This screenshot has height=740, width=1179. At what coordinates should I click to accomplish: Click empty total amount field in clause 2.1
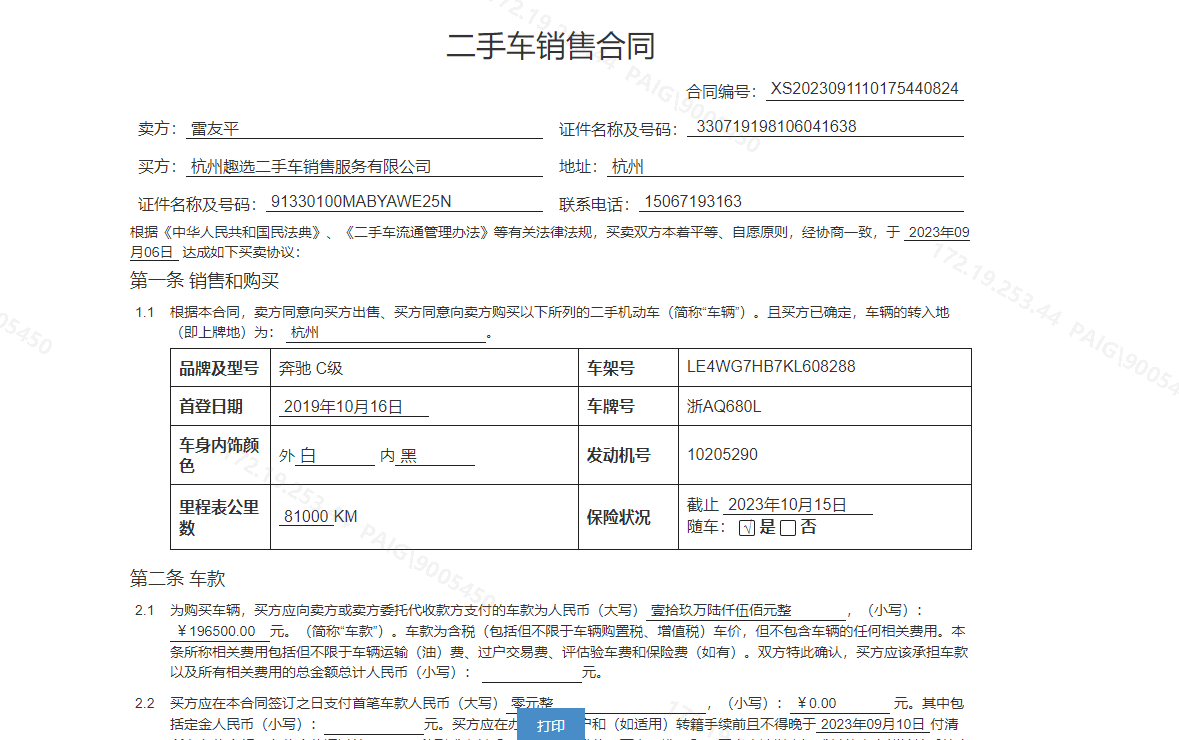pyautogui.click(x=532, y=673)
